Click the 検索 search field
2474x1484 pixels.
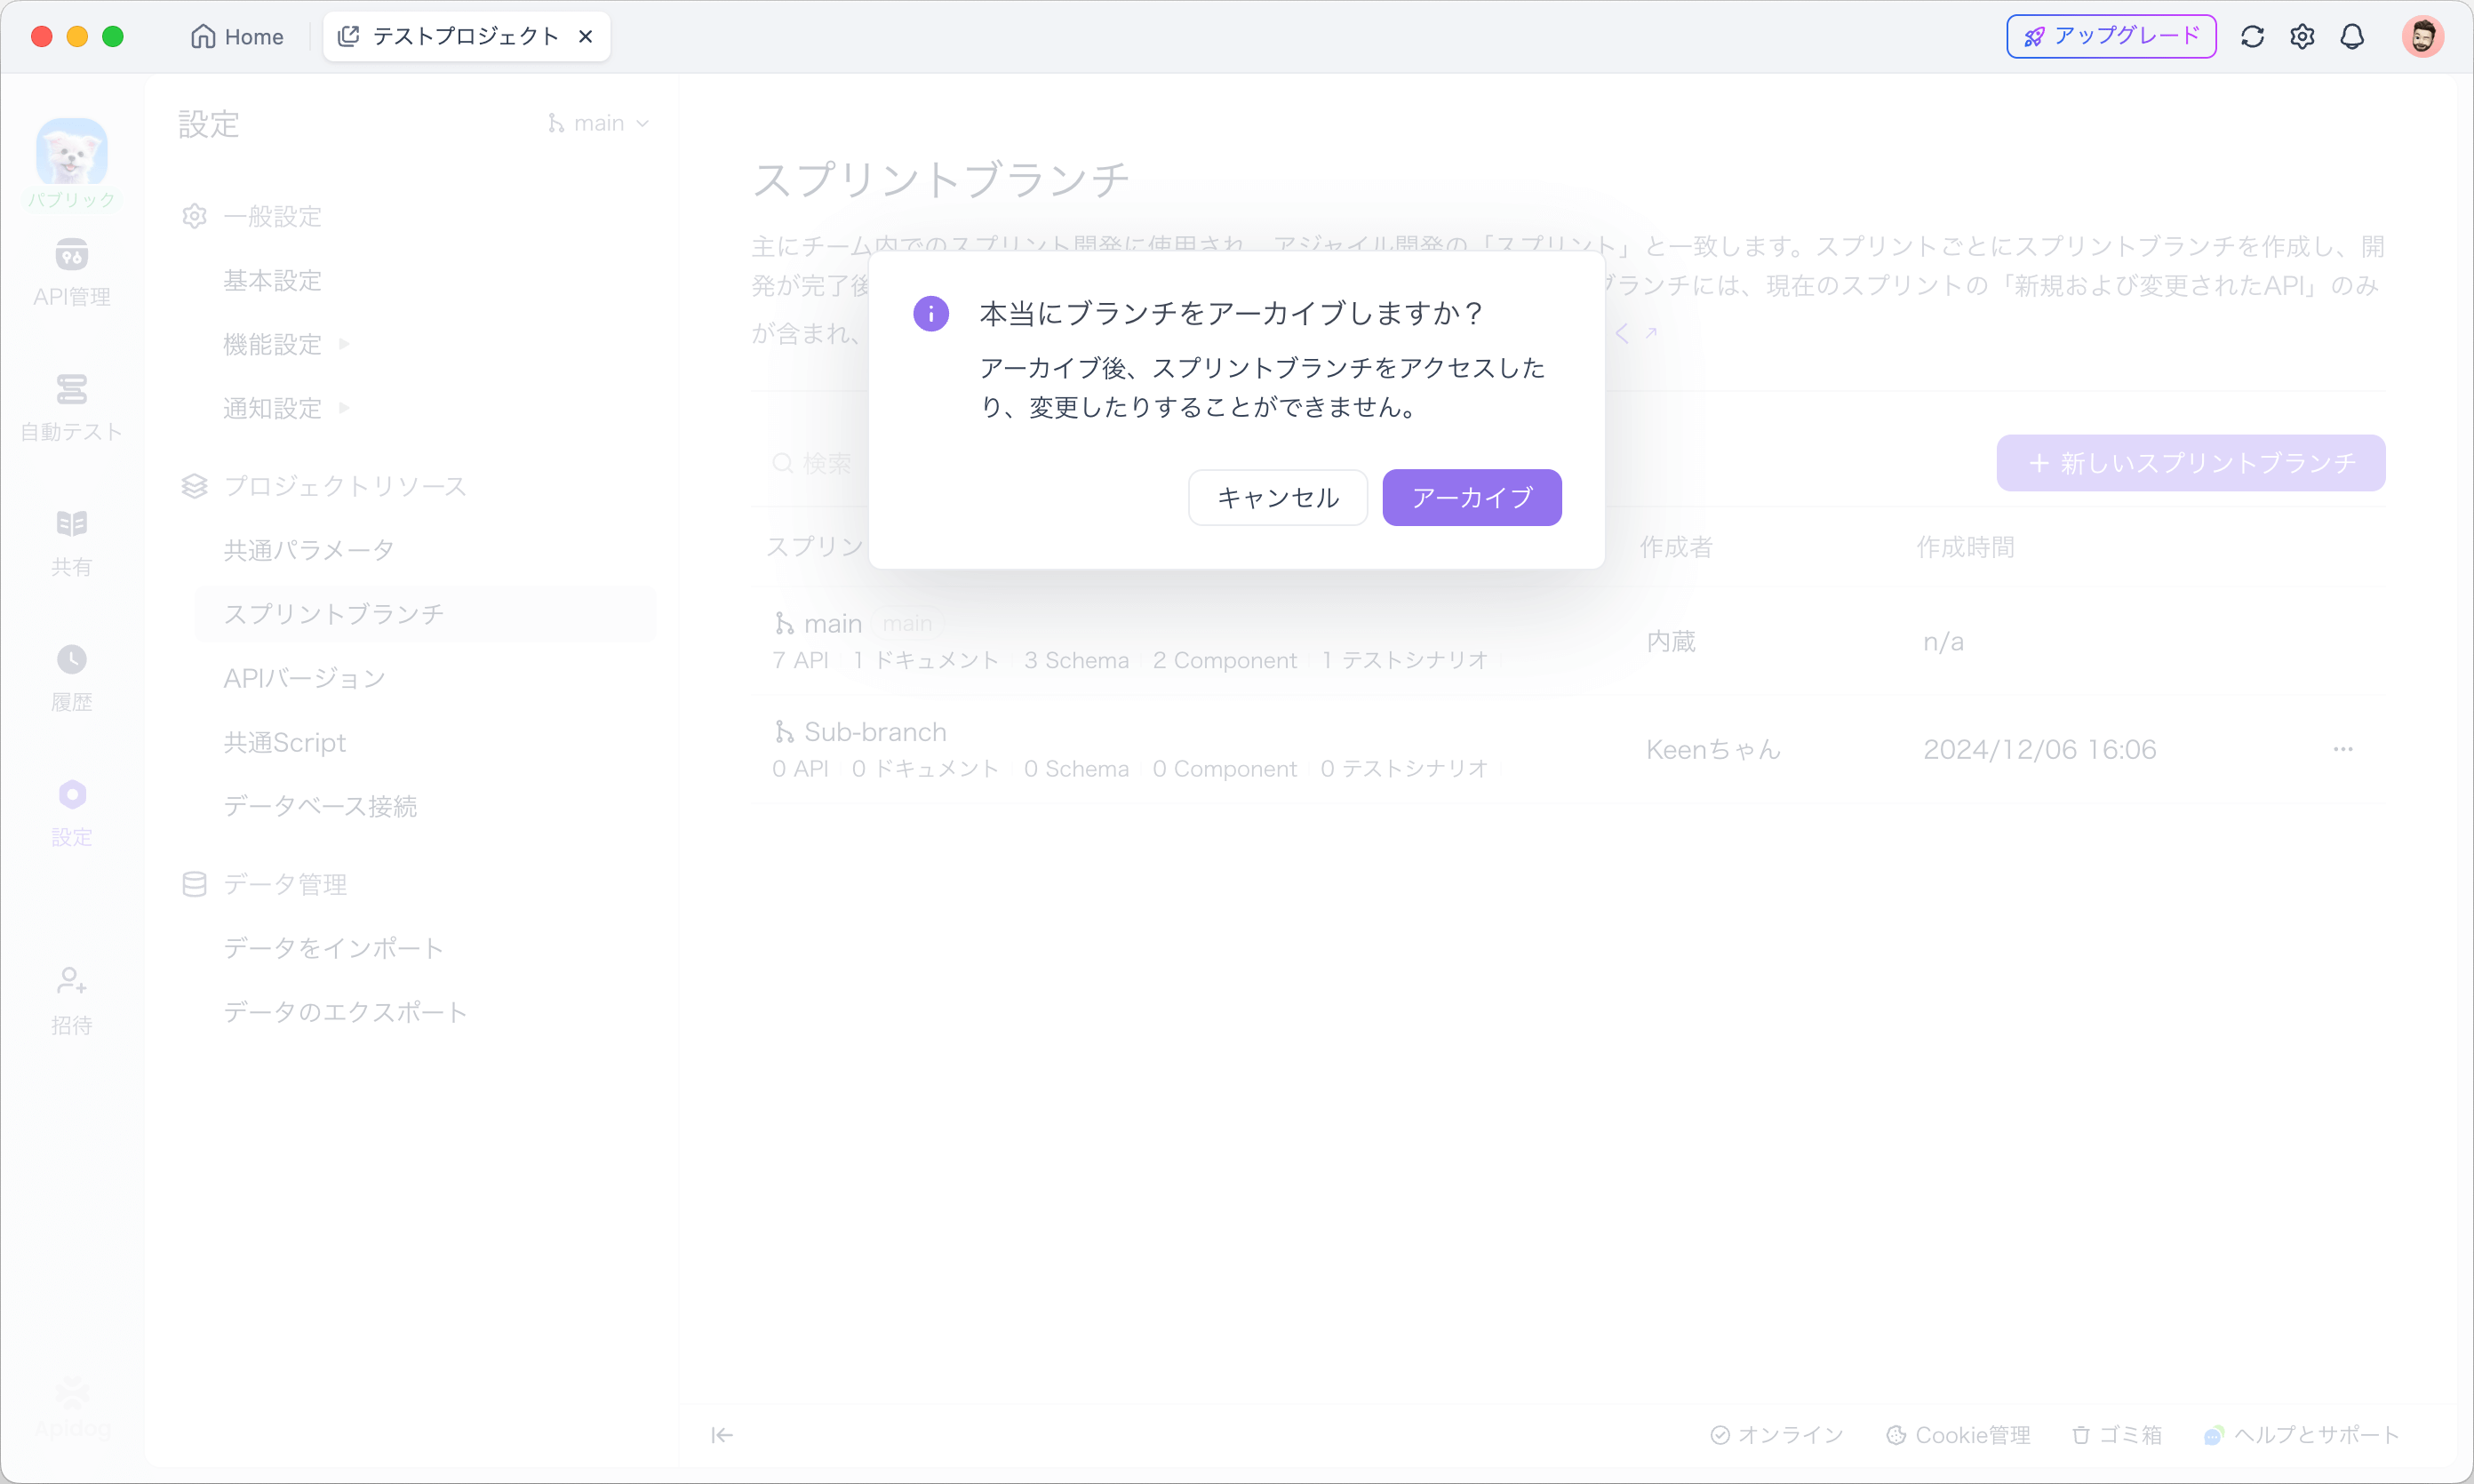[812, 463]
